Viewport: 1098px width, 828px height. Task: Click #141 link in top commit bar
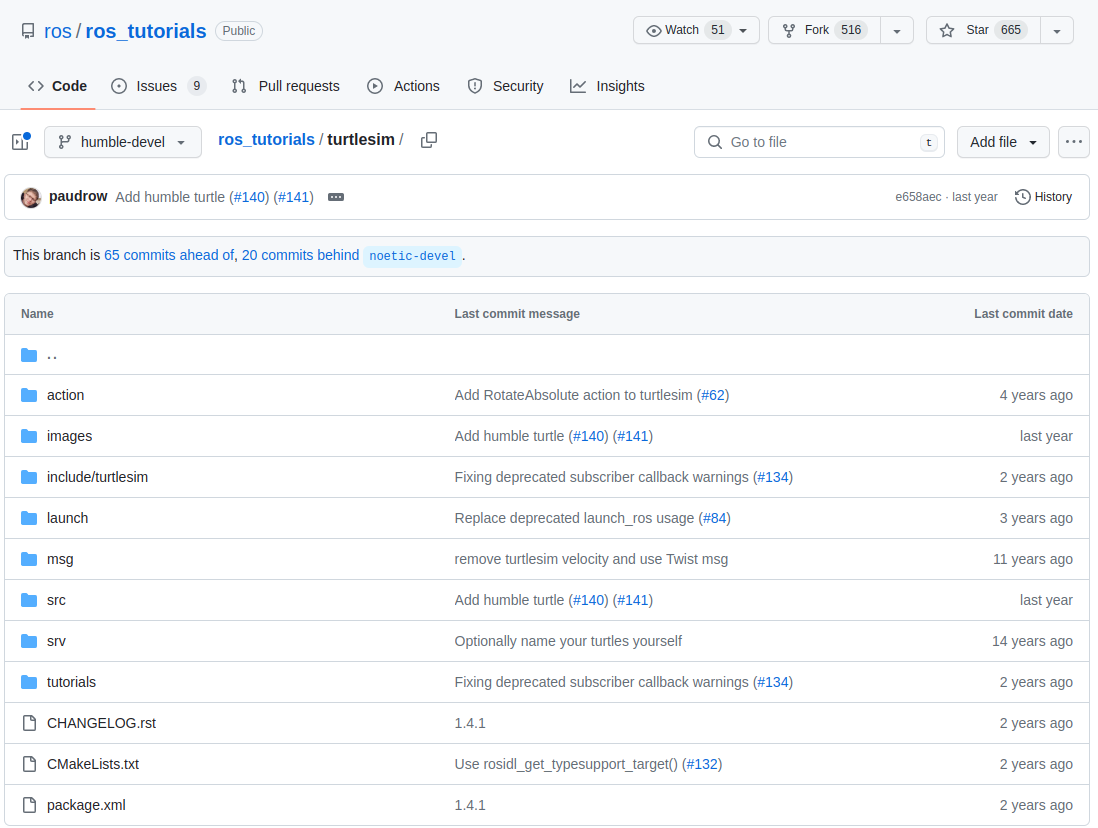click(293, 198)
